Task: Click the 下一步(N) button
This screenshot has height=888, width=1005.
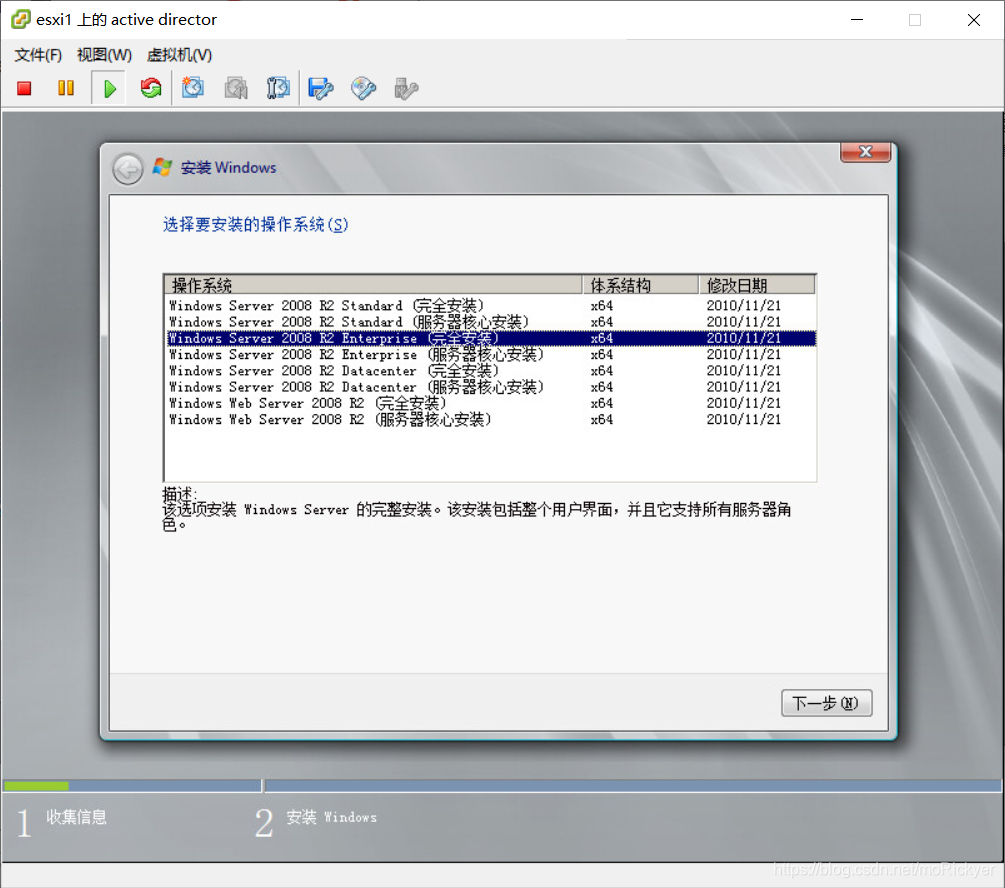Action: tap(826, 703)
